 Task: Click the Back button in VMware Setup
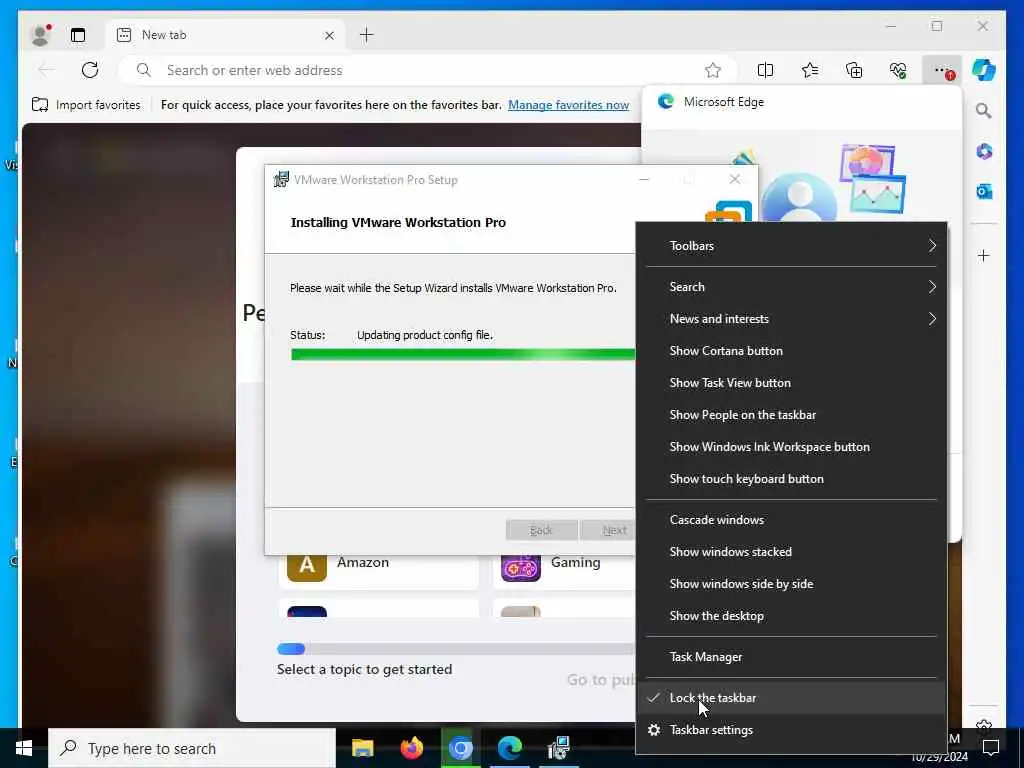point(541,530)
